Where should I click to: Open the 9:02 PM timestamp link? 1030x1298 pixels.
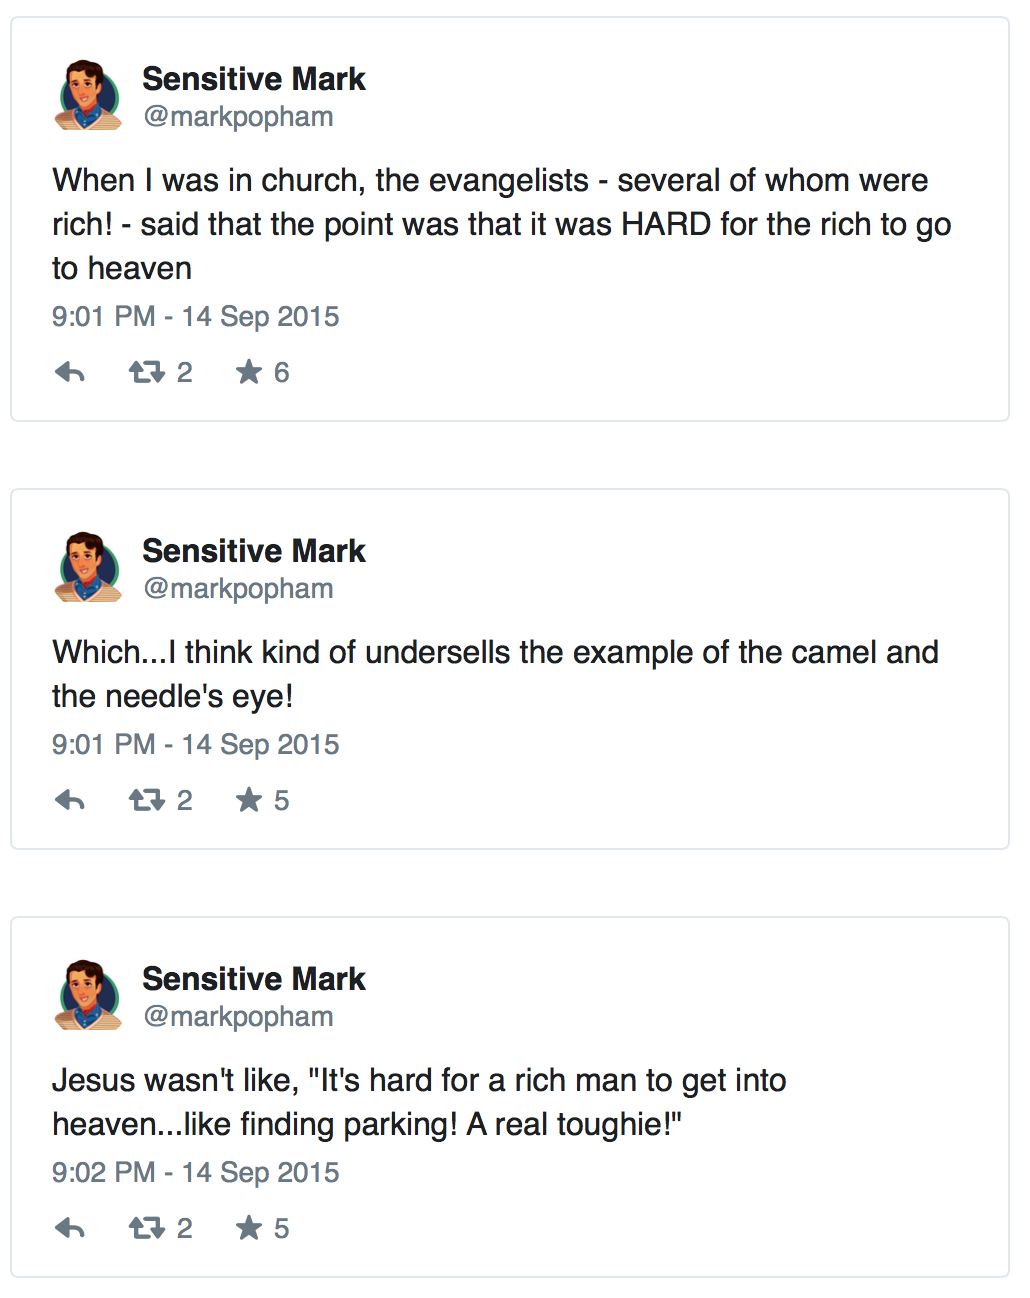[x=196, y=1173]
